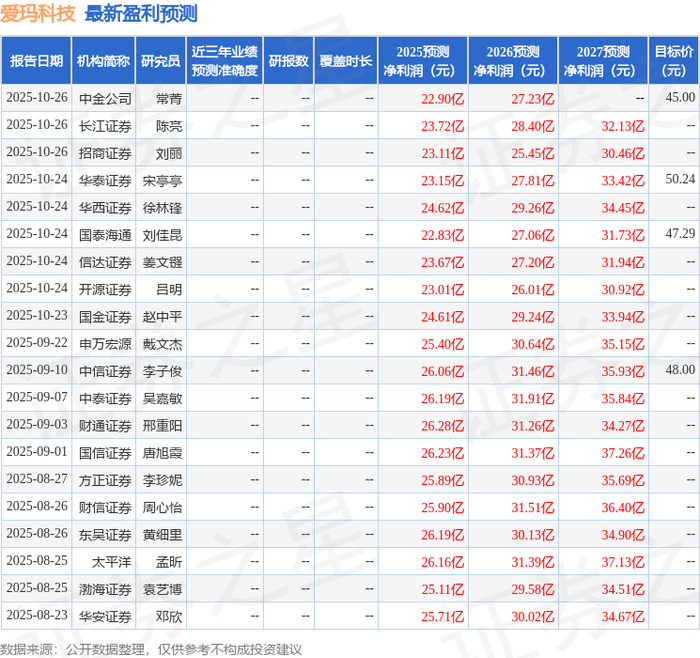Screen dimensions: 700x658
Task: Select the 报告日期 column header
Action: (x=36, y=61)
